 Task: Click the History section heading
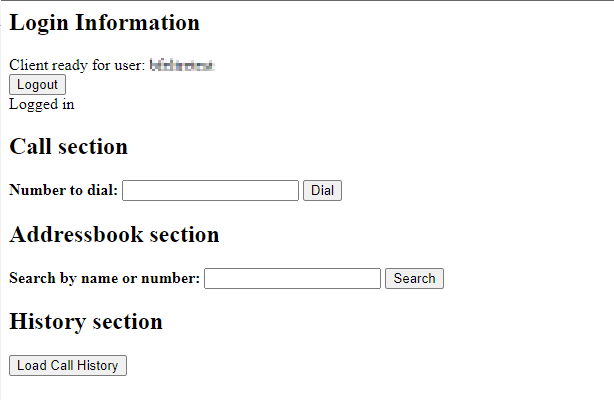coord(85,322)
